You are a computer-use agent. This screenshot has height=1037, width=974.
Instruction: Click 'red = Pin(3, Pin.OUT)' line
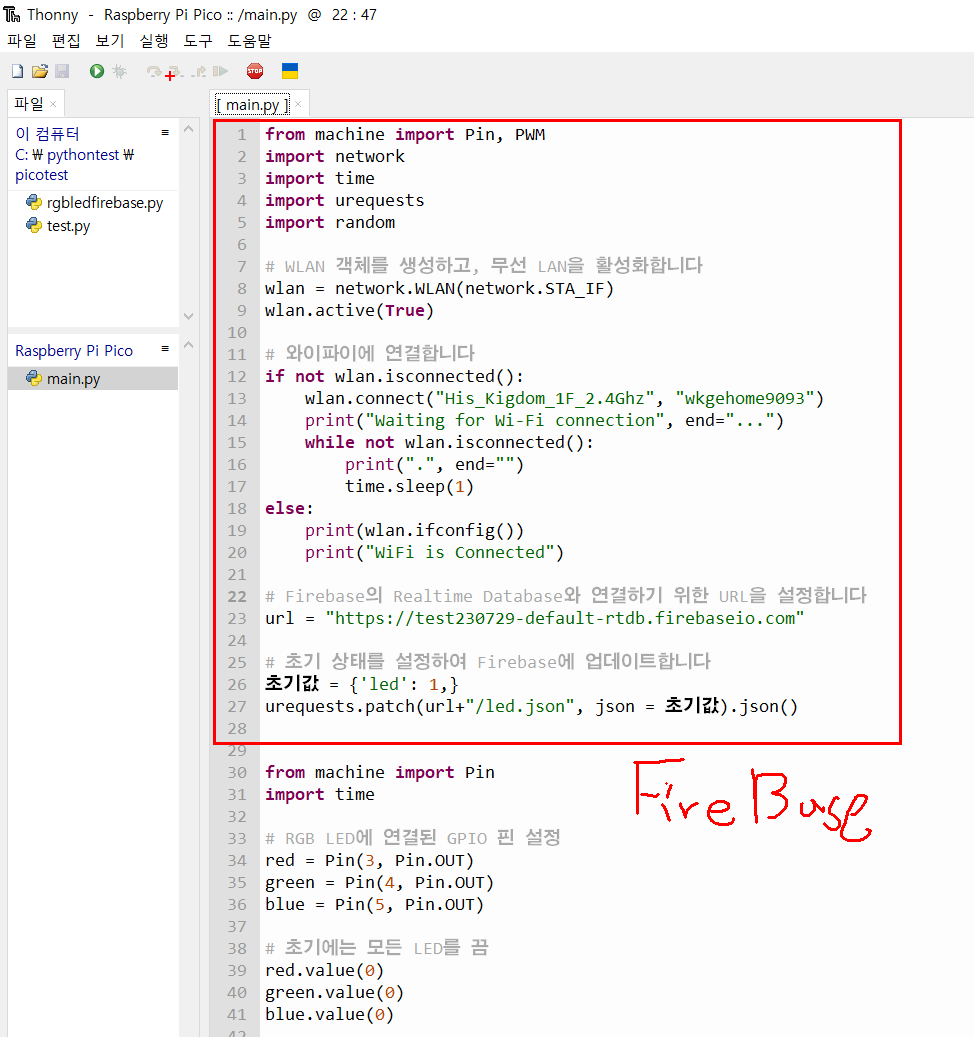click(369, 860)
